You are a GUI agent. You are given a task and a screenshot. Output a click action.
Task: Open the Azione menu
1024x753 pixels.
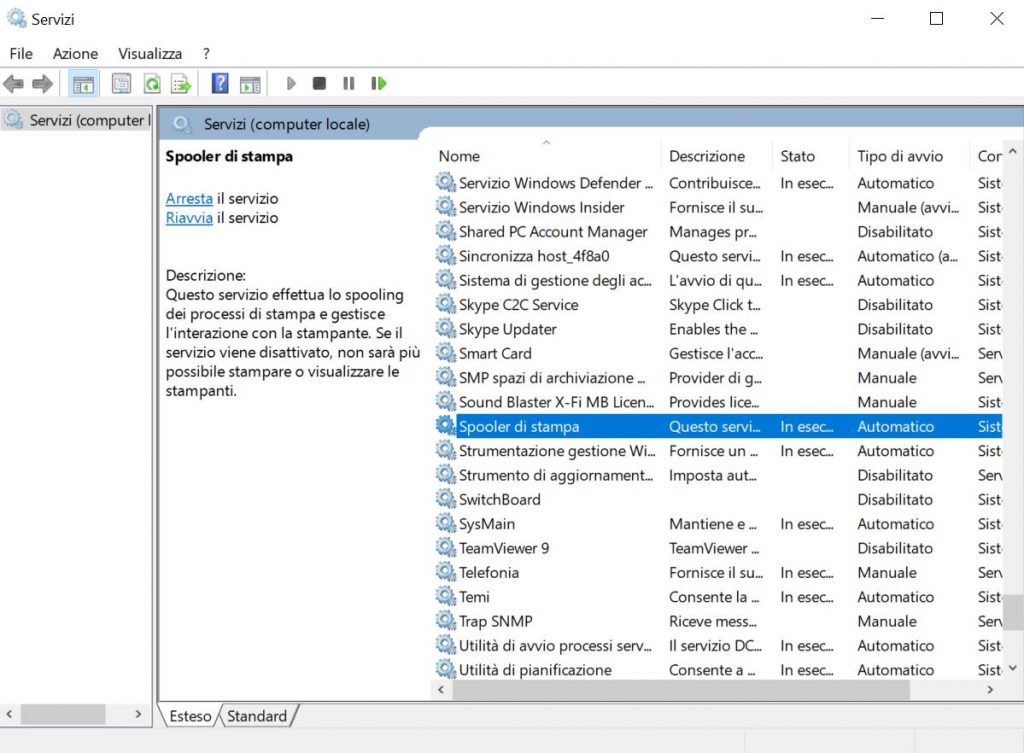(x=75, y=54)
